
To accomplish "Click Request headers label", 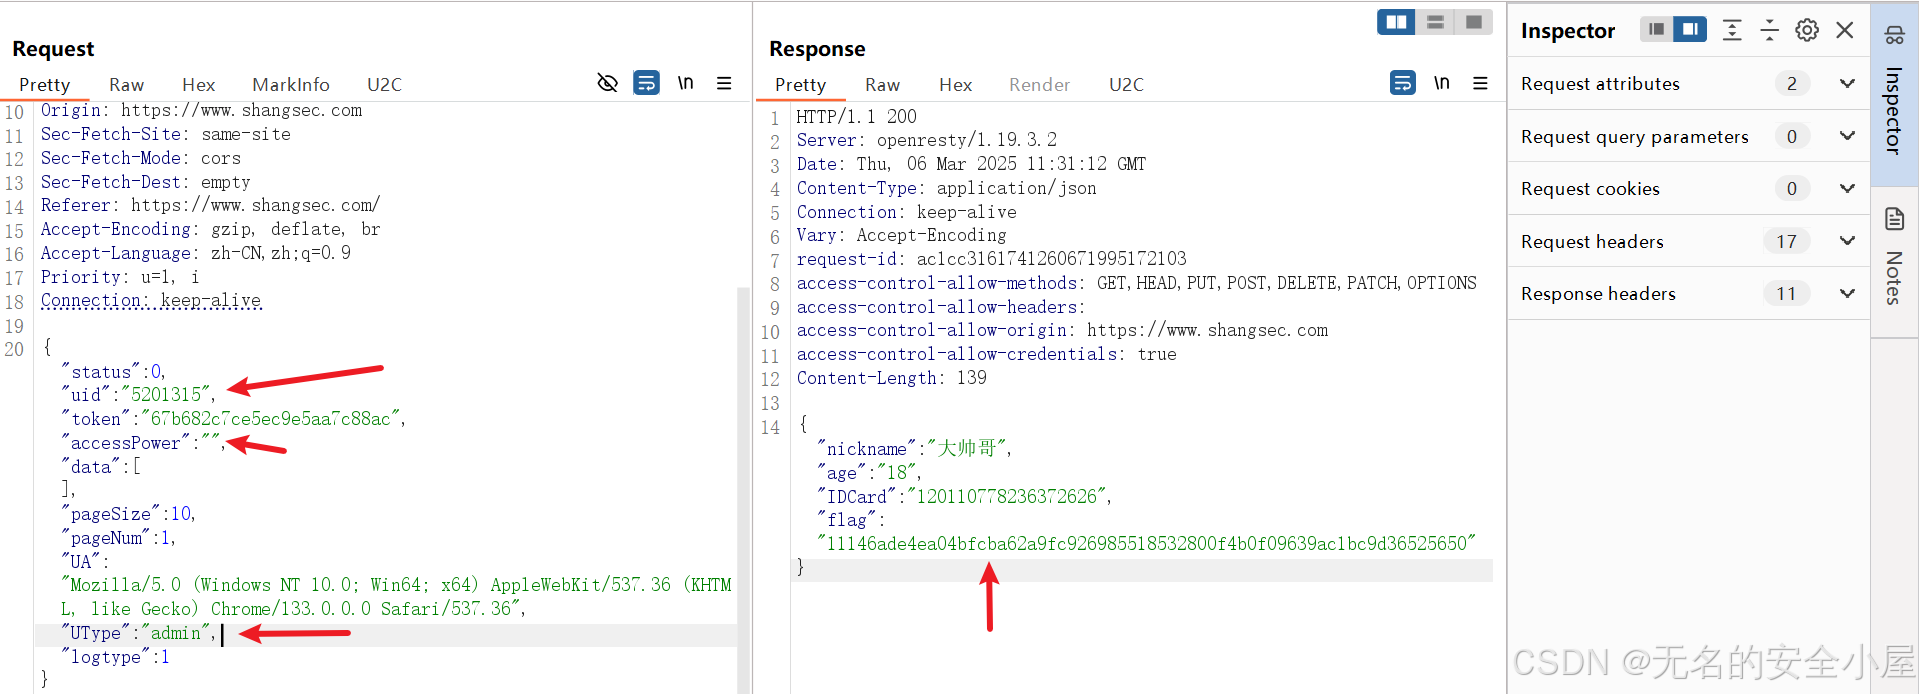I will tap(1592, 242).
